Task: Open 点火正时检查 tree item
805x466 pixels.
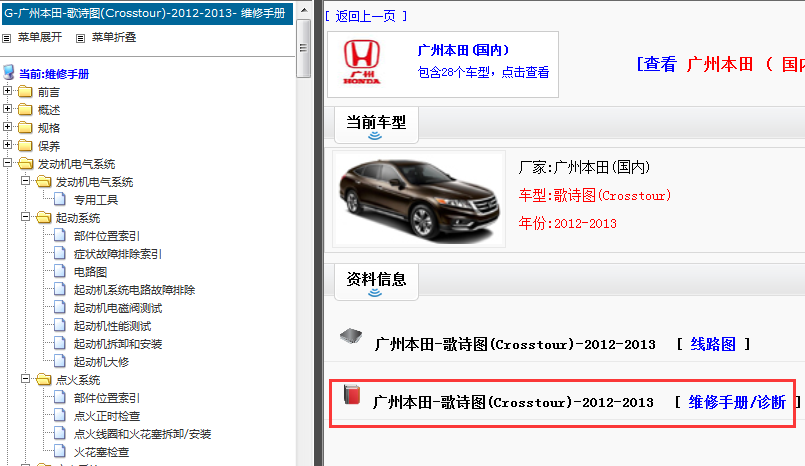Action: 107,416
